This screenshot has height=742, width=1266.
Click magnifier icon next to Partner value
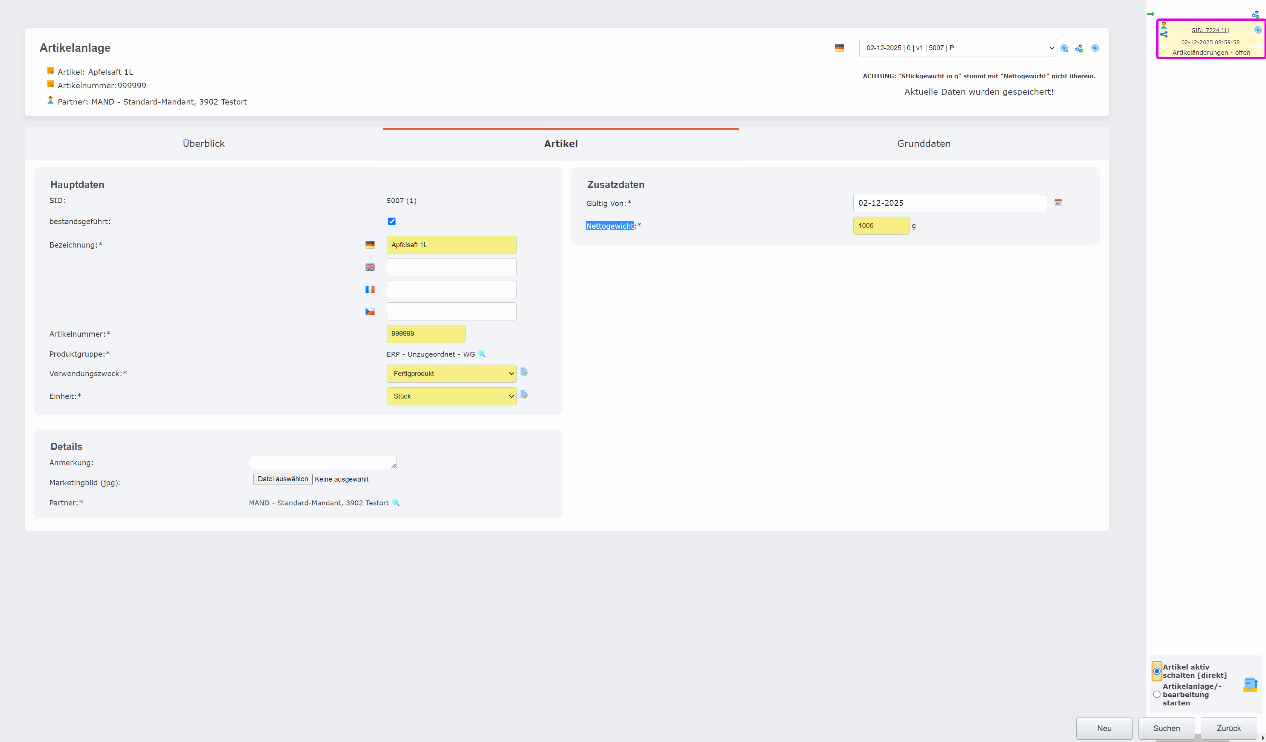(396, 502)
